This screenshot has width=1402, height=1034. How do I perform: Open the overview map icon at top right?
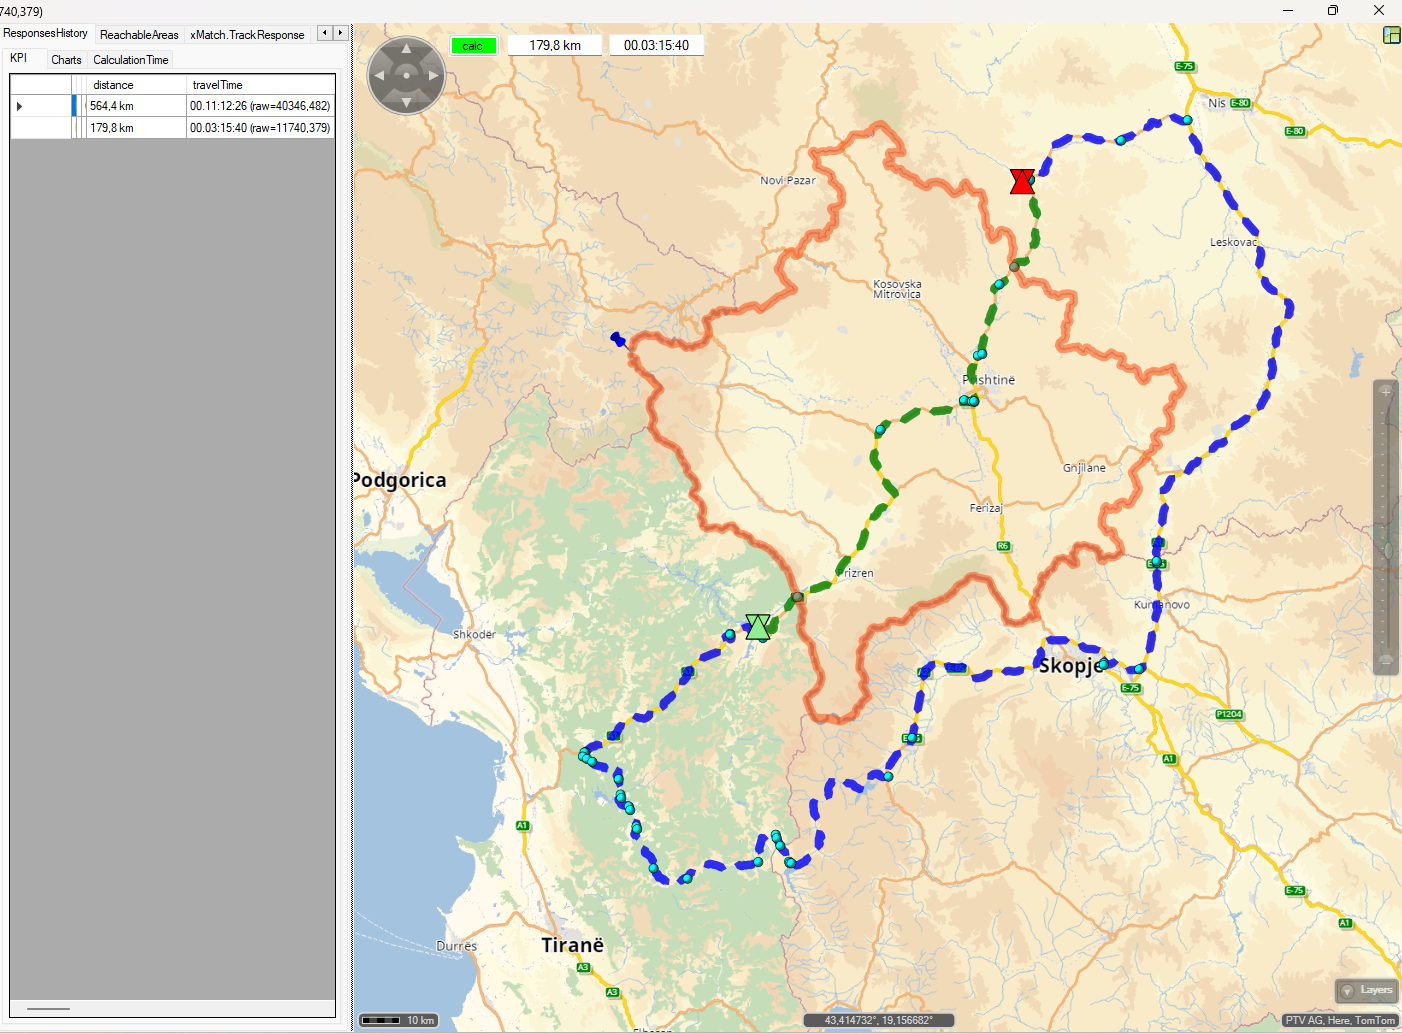(x=1391, y=35)
